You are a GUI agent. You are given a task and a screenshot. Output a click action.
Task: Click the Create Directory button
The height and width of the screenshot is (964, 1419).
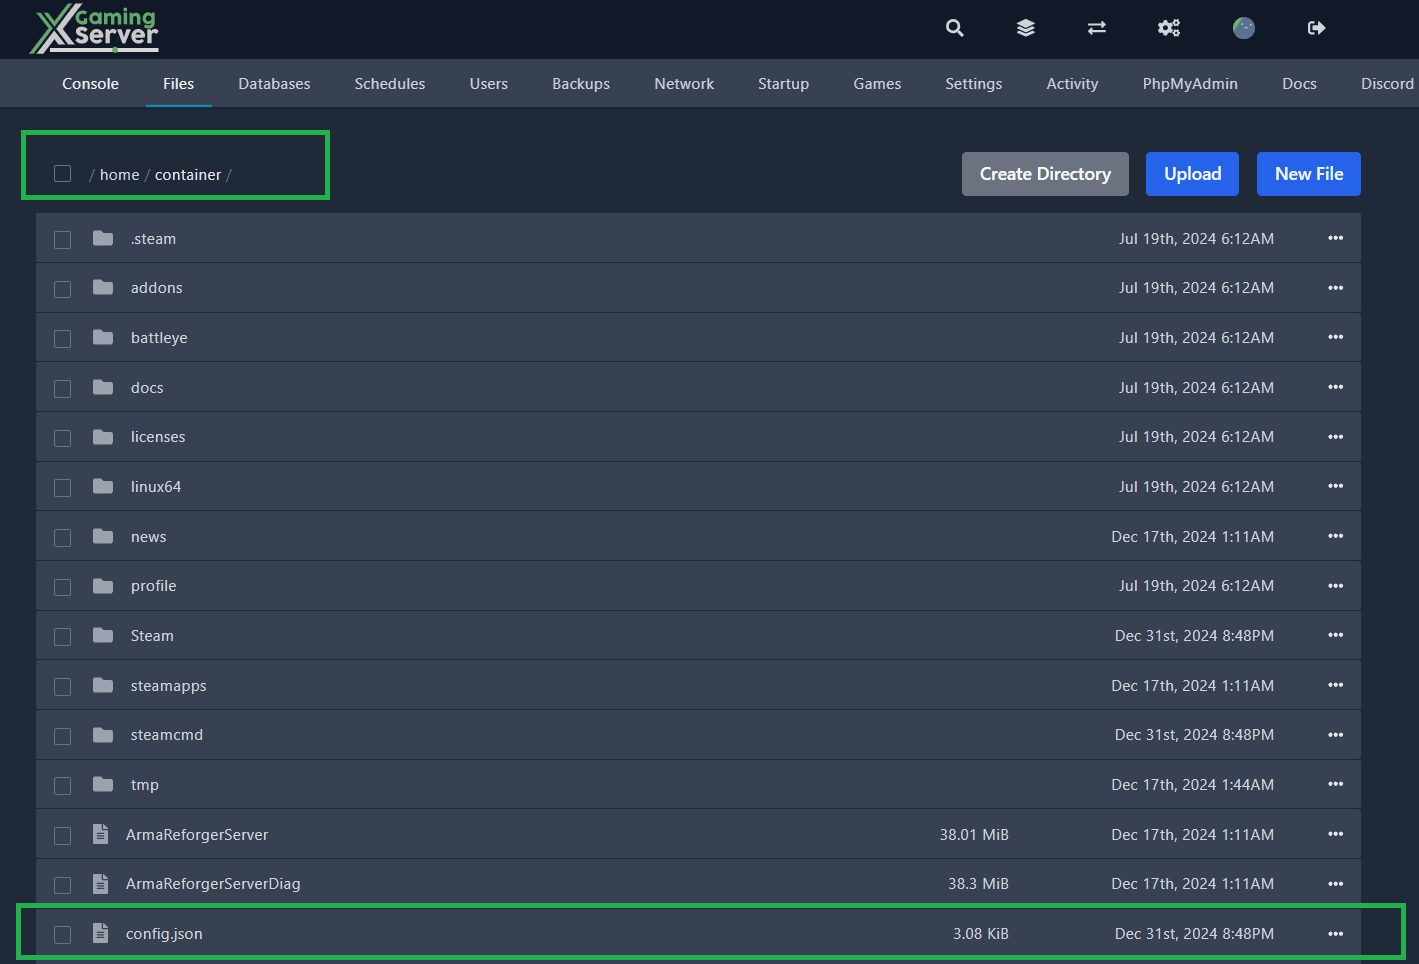pos(1044,173)
